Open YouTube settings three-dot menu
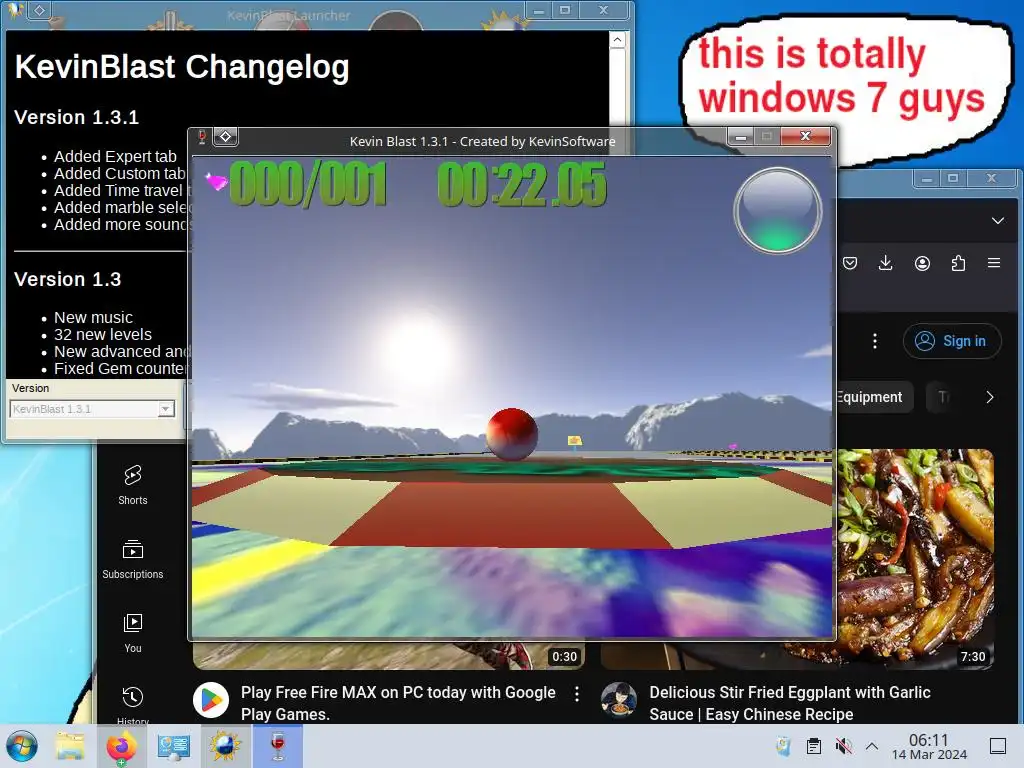The width and height of the screenshot is (1024, 768). [x=875, y=341]
